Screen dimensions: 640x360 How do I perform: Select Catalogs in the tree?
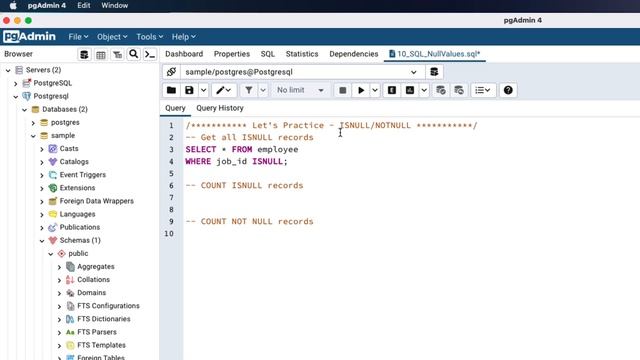[x=74, y=162]
